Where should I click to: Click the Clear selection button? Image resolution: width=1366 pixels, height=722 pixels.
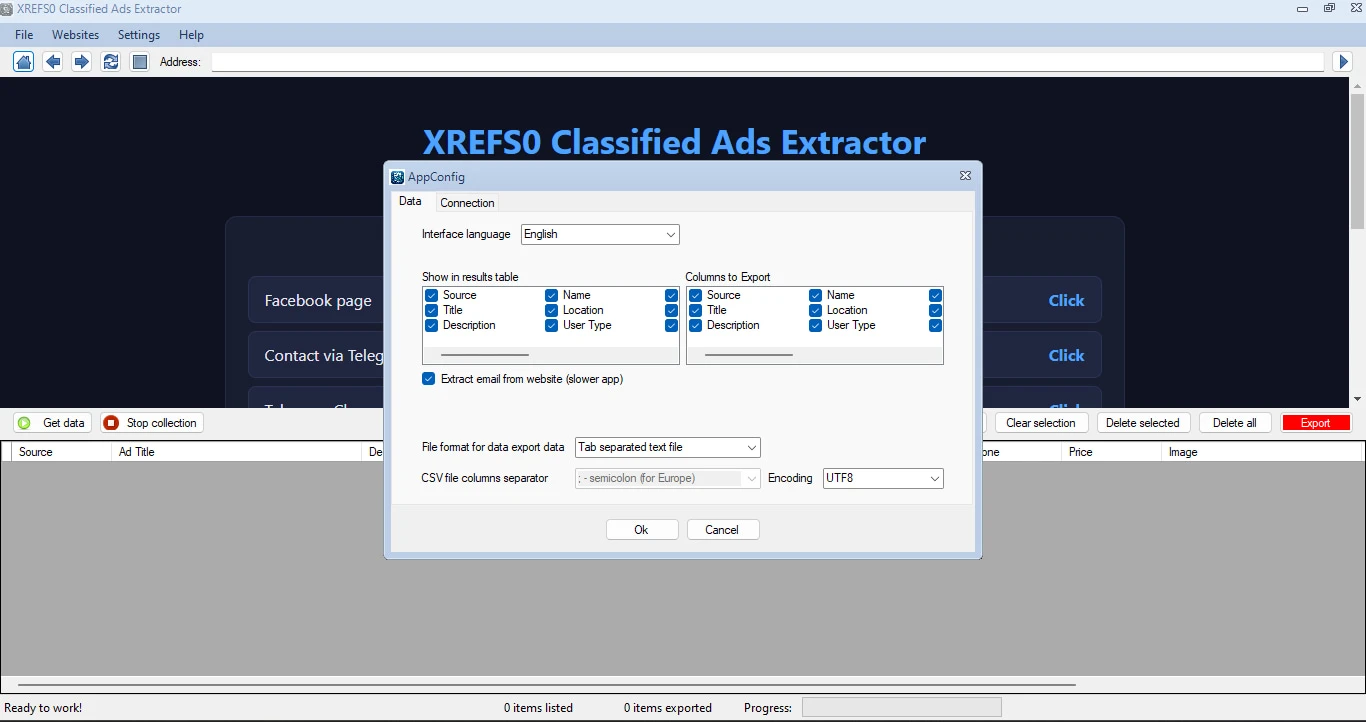pyautogui.click(x=1041, y=423)
